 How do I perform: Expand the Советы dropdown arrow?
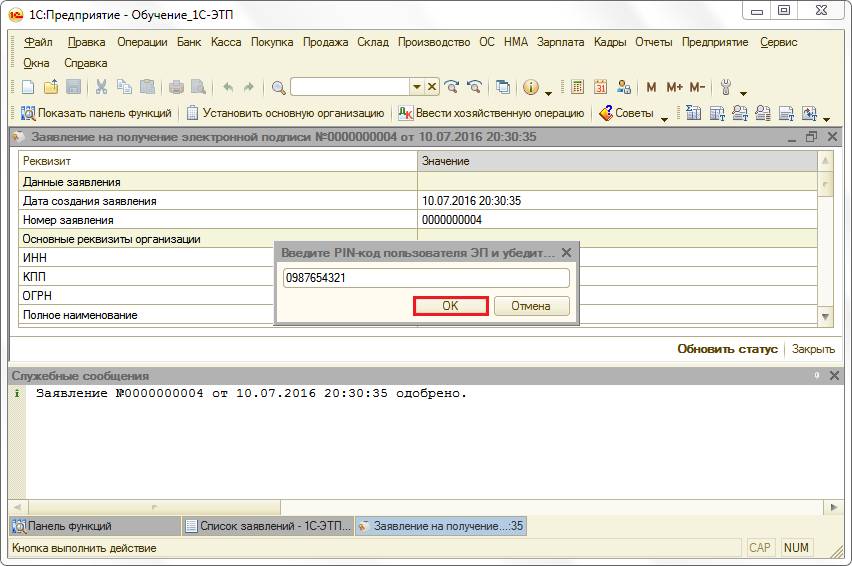(x=664, y=119)
